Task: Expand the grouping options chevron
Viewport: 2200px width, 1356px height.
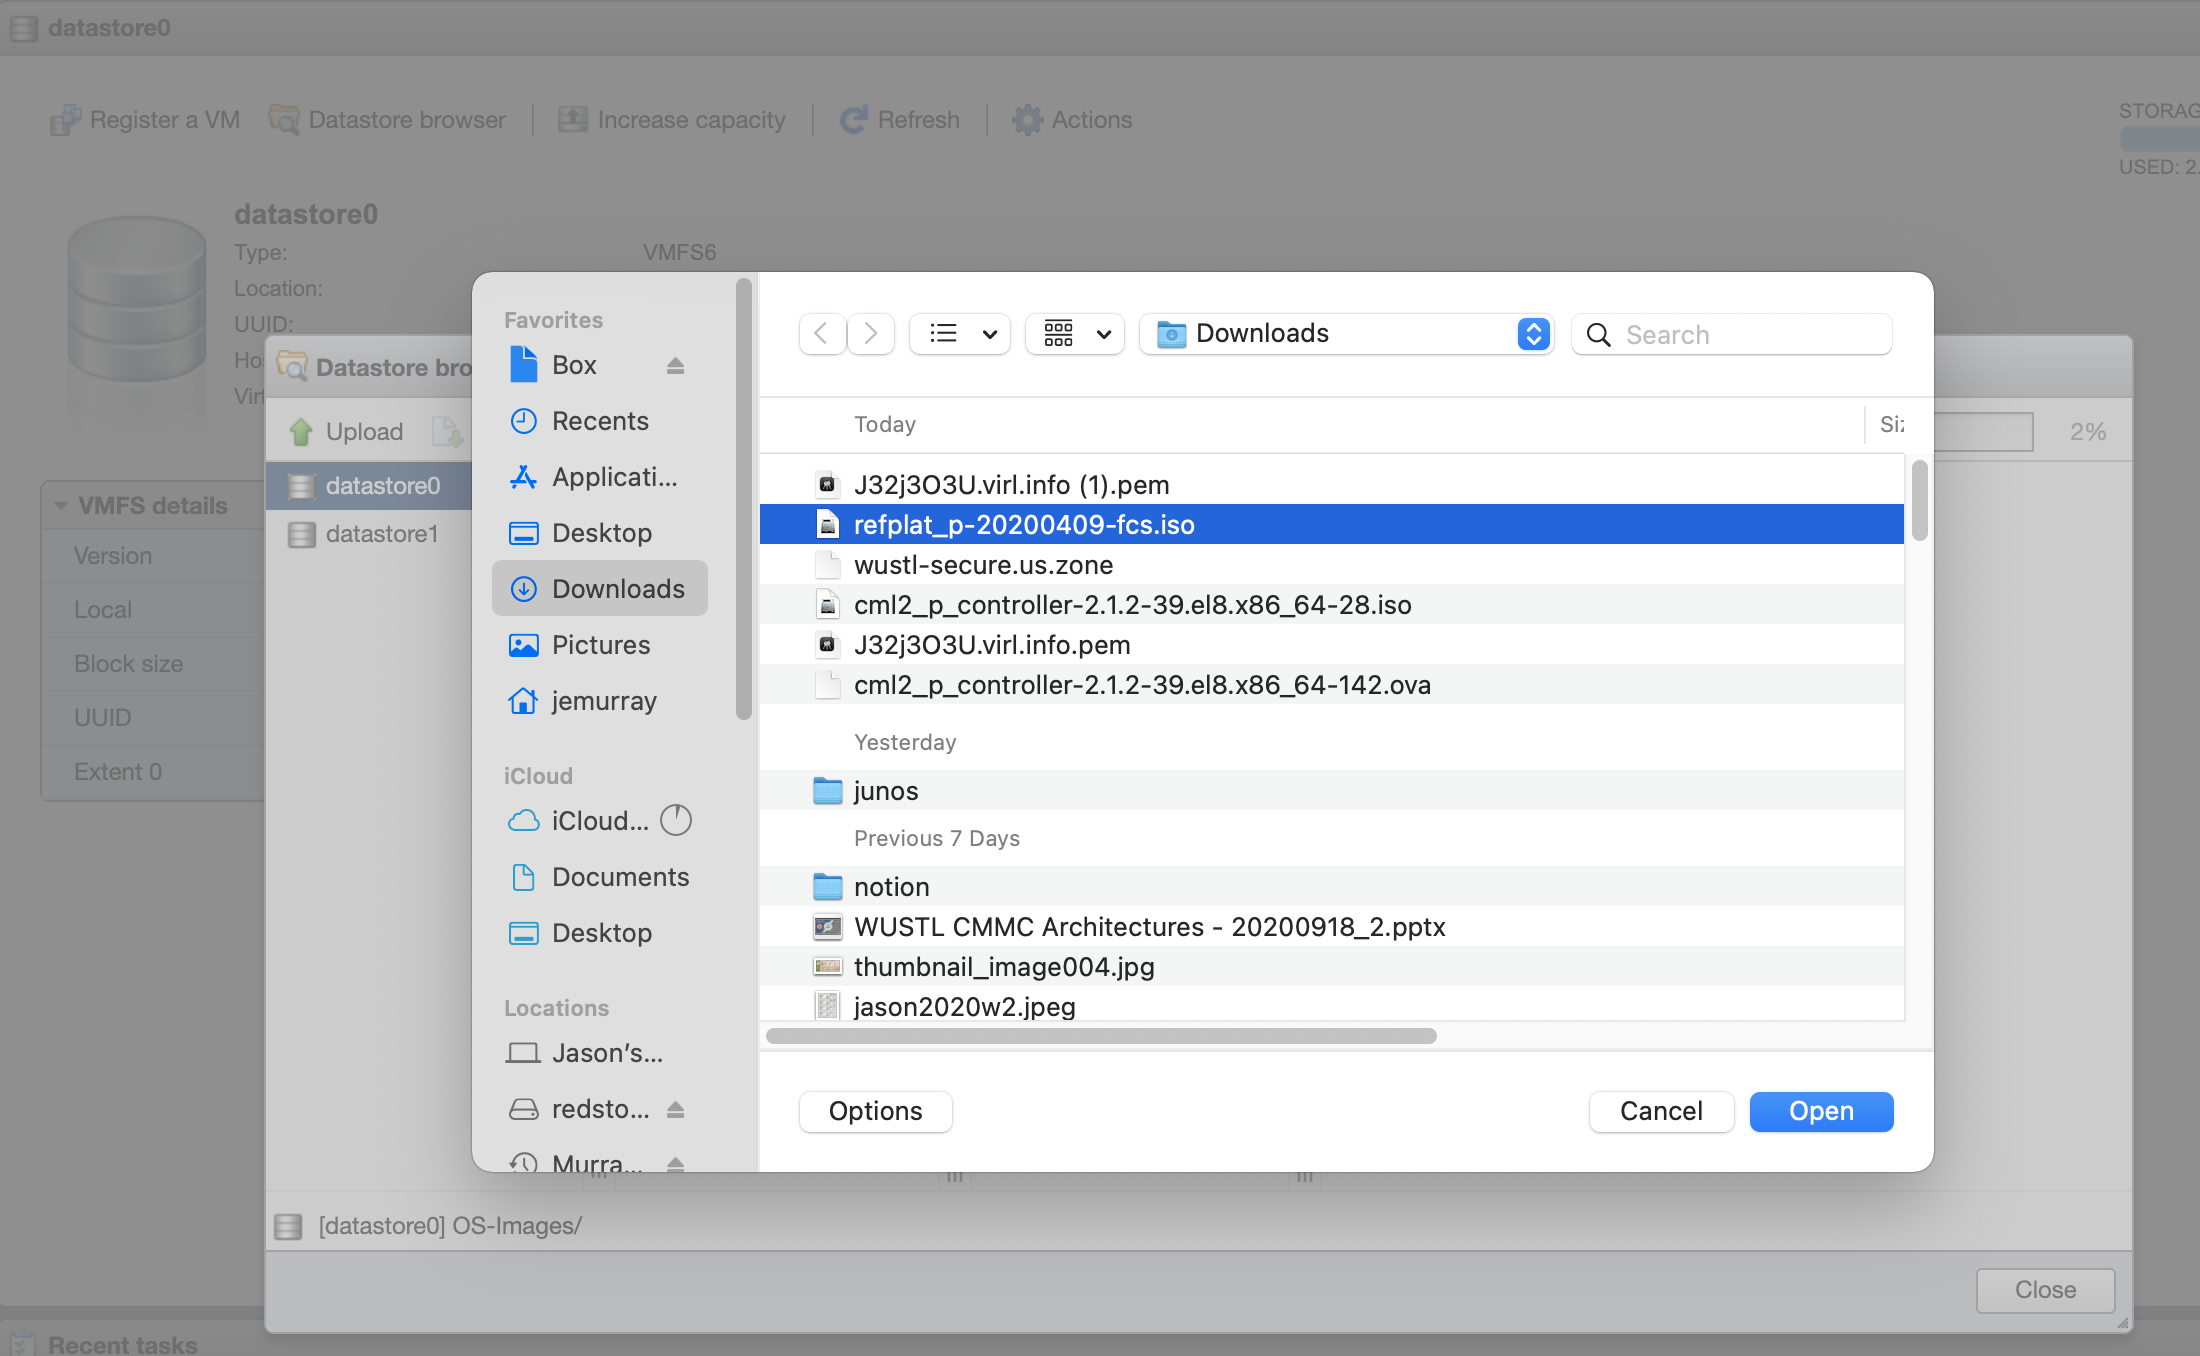Action: [x=1104, y=335]
